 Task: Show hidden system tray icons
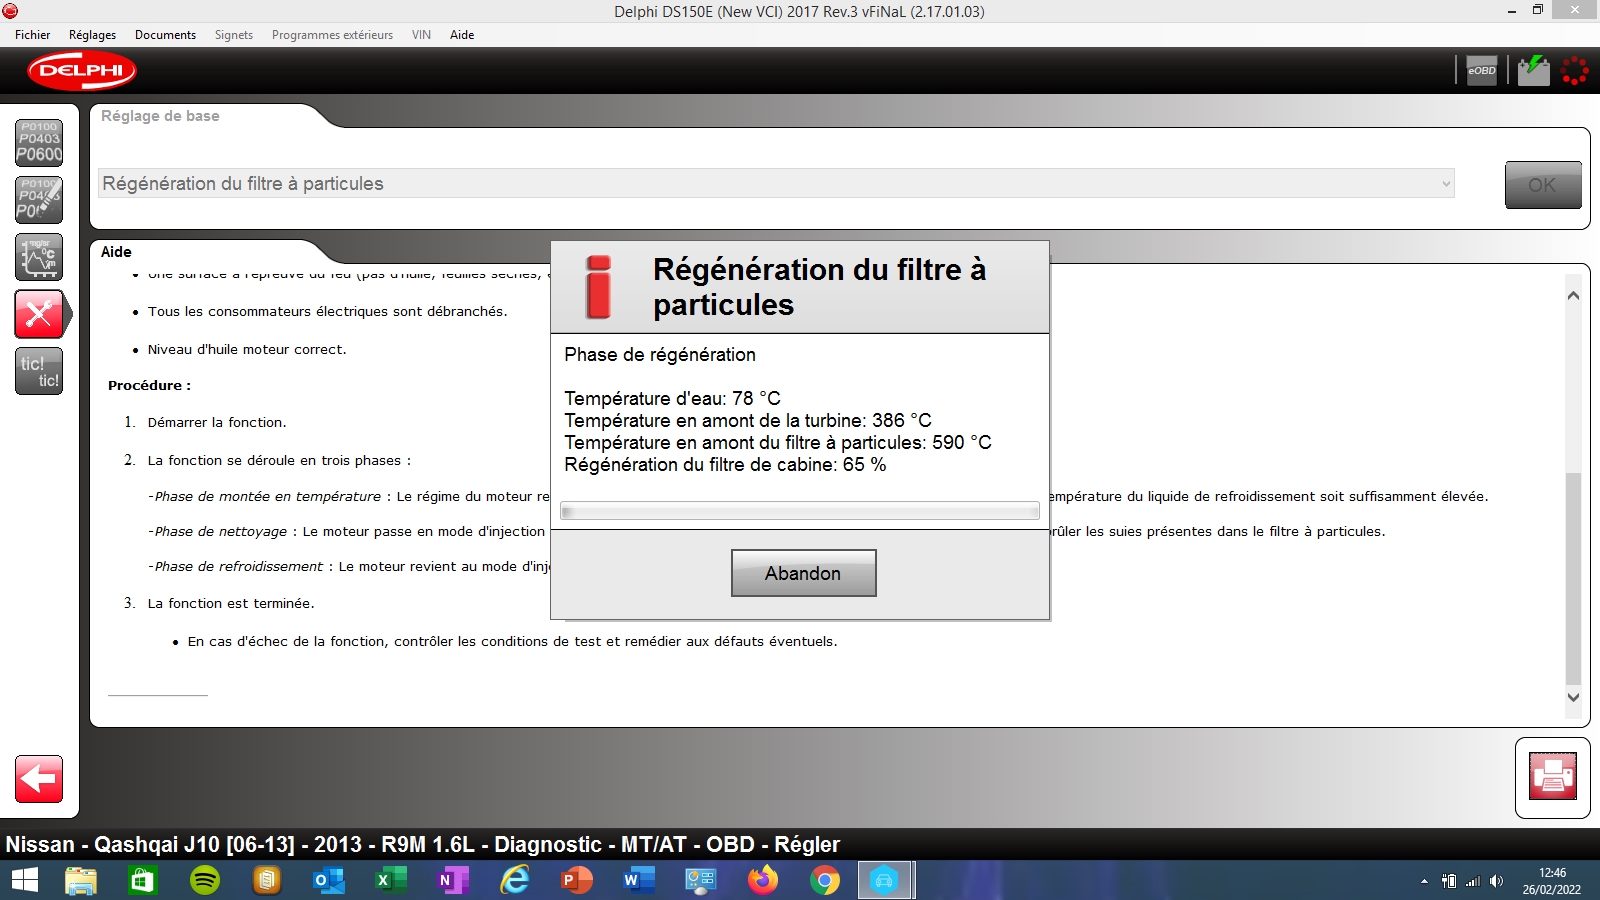(1424, 881)
